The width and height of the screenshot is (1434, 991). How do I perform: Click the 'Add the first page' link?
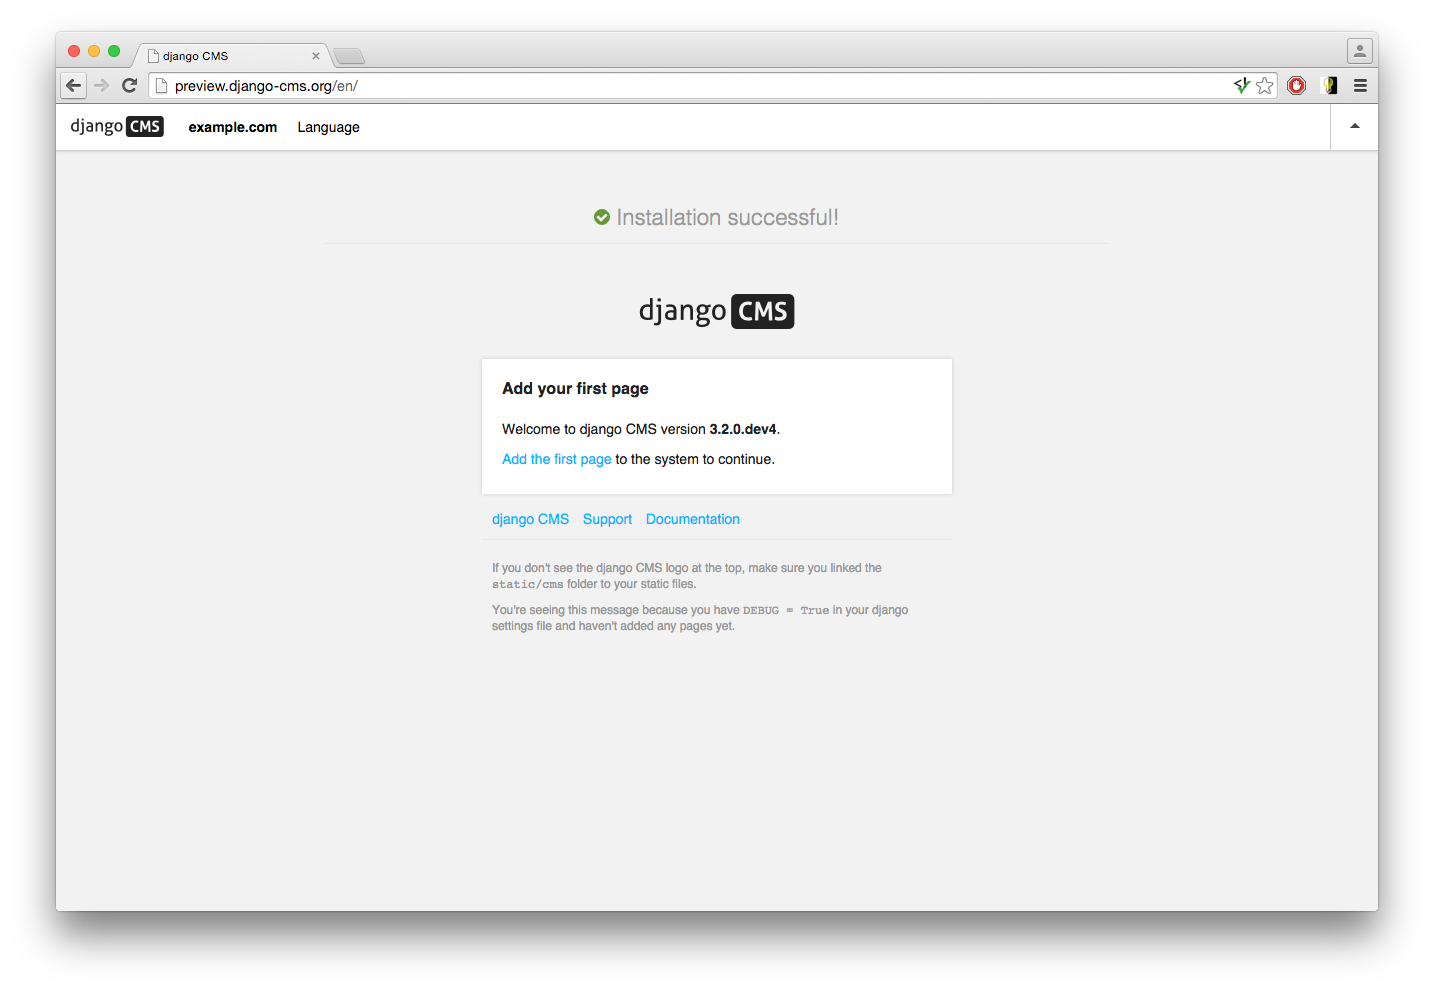556,459
